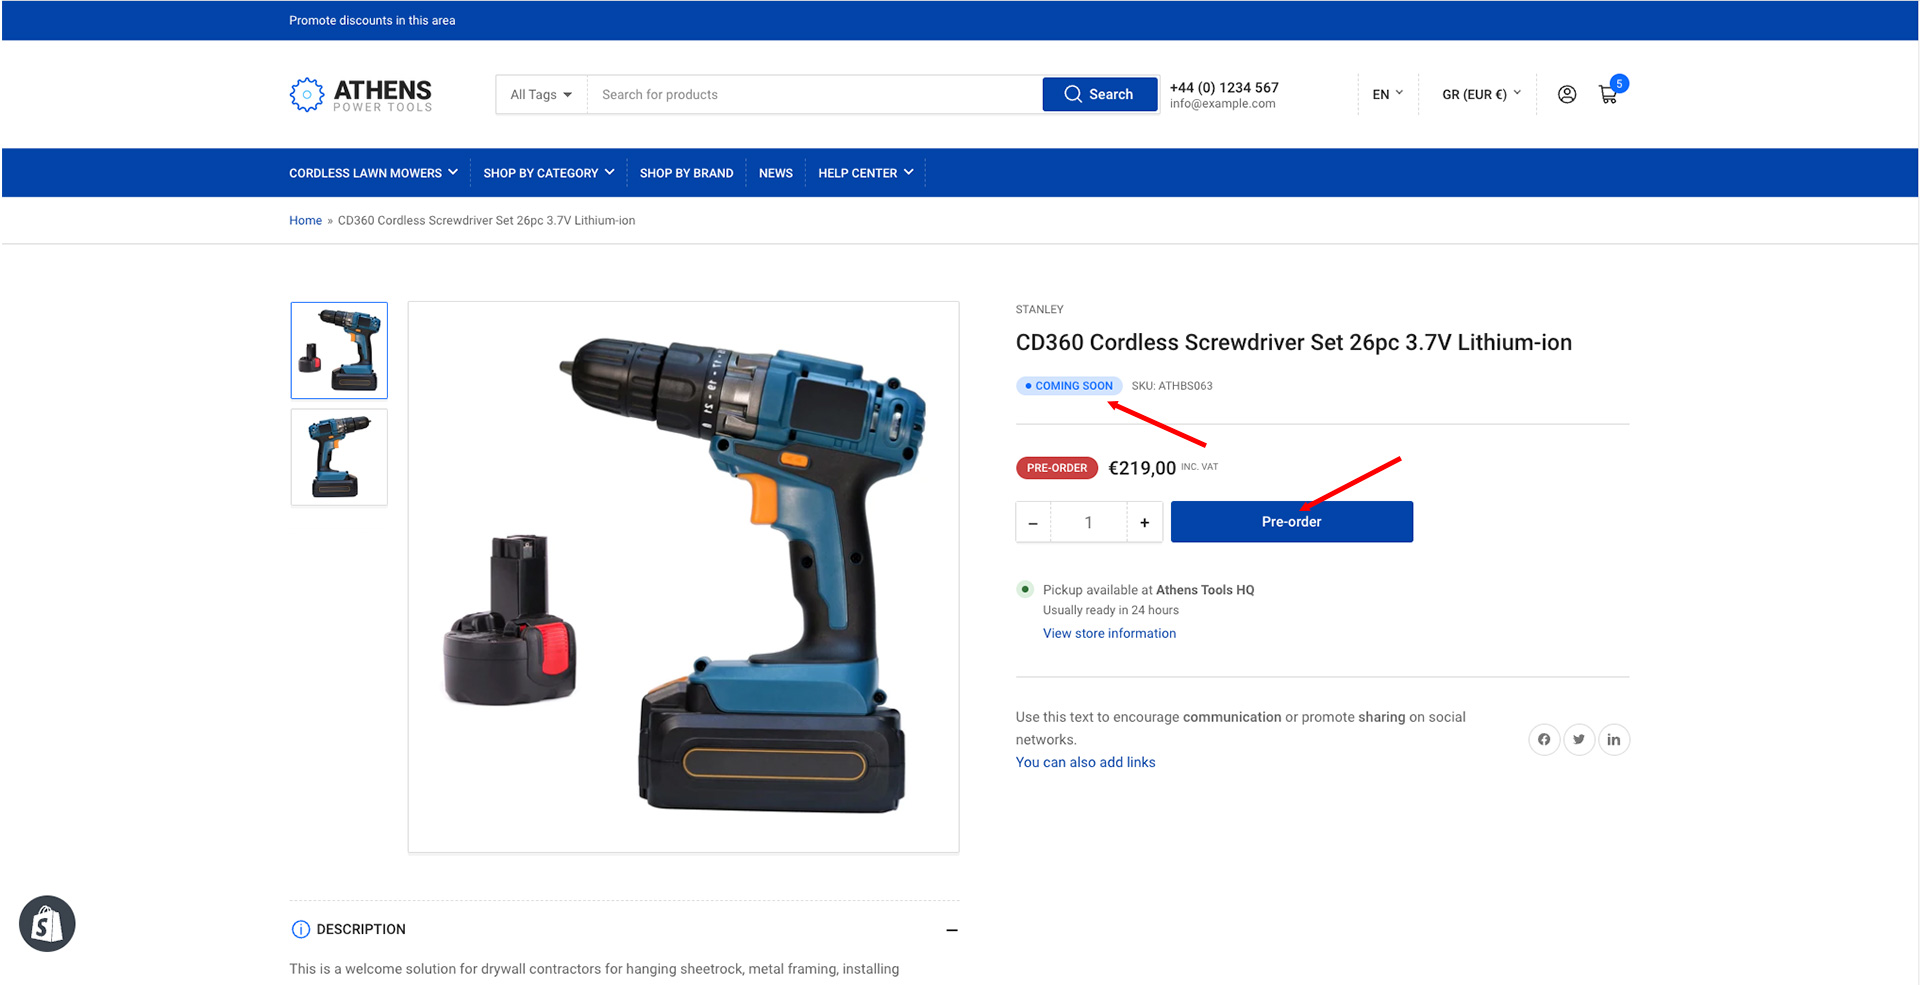
Task: Open the shopping cart
Action: click(1608, 94)
